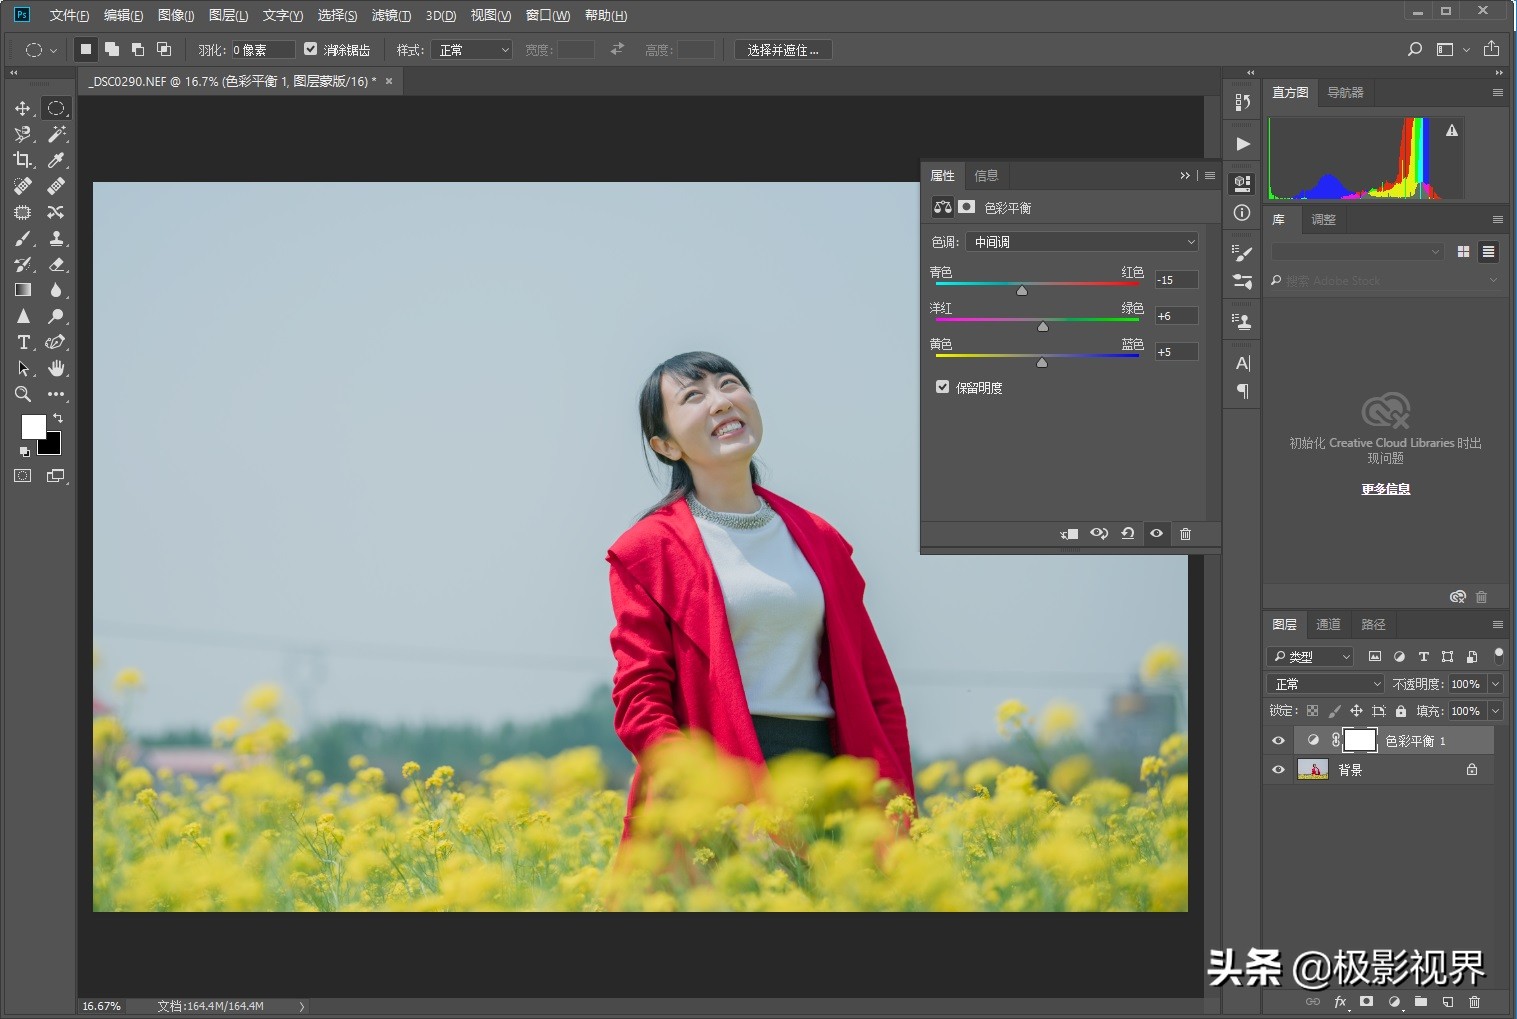Uncheck the 保留明度 checkbox
The height and width of the screenshot is (1019, 1517).
[942, 387]
